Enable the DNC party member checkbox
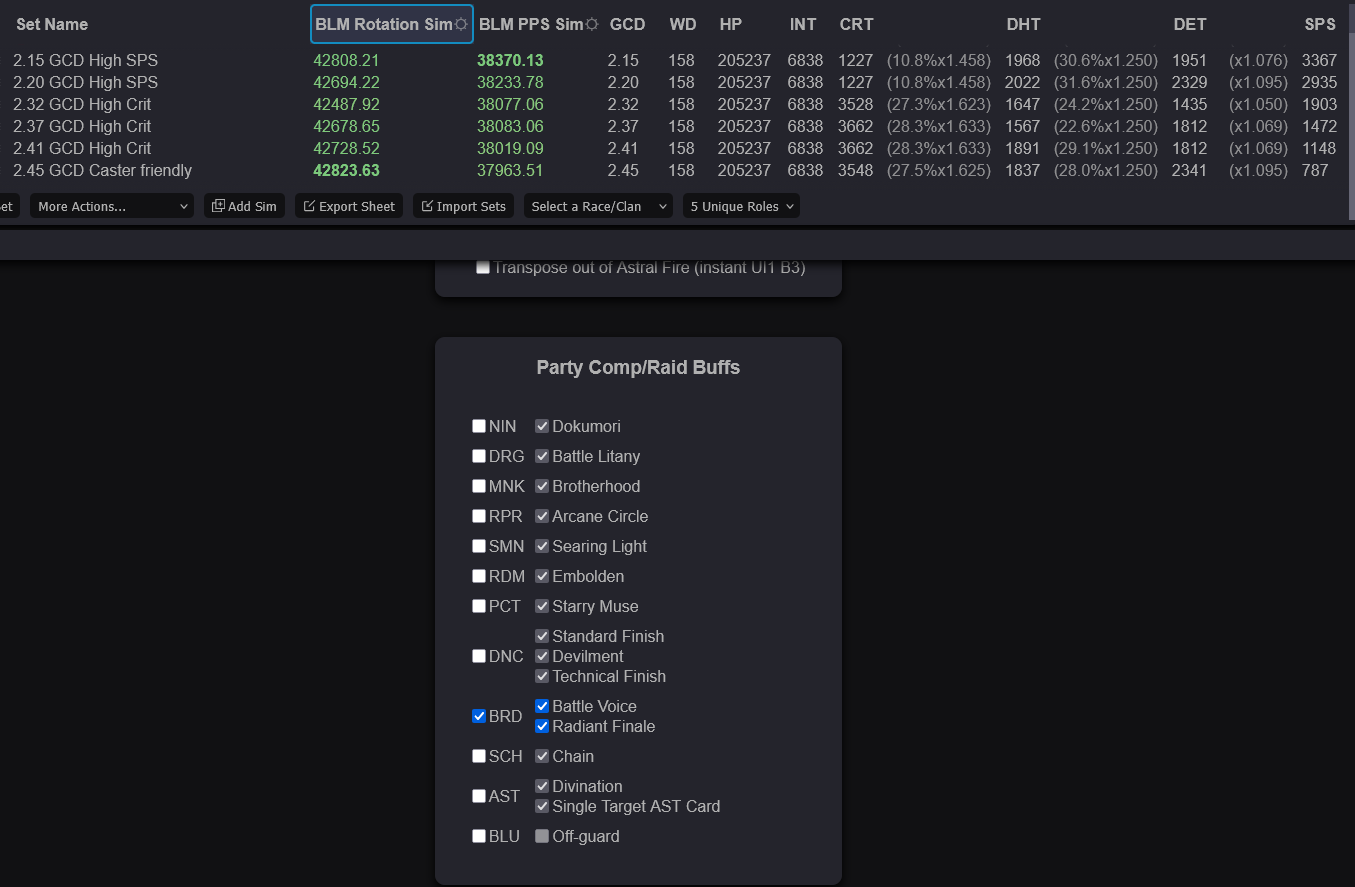 479,656
